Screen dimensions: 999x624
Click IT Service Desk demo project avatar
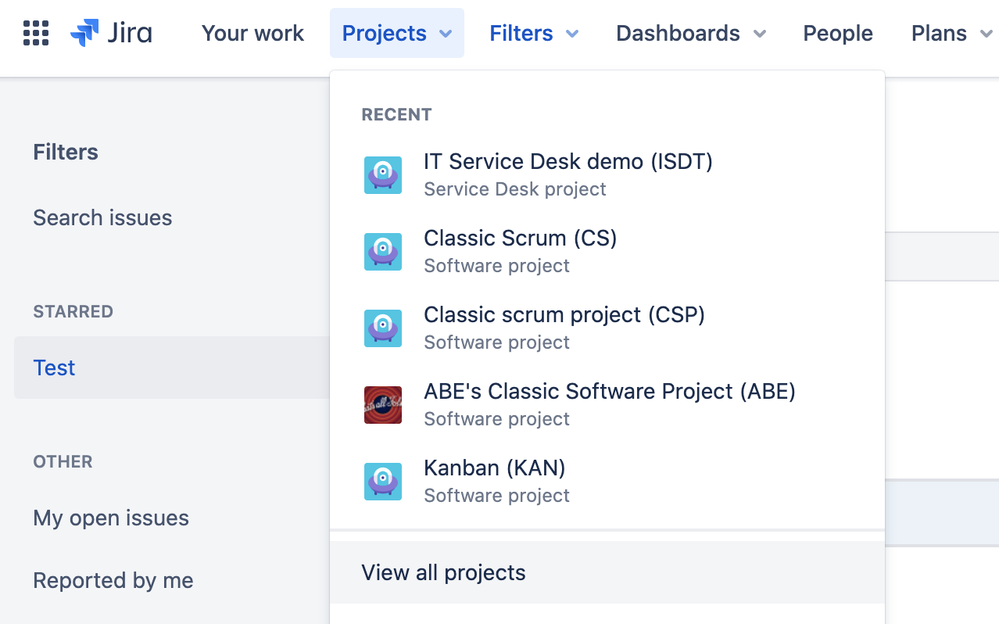click(383, 175)
